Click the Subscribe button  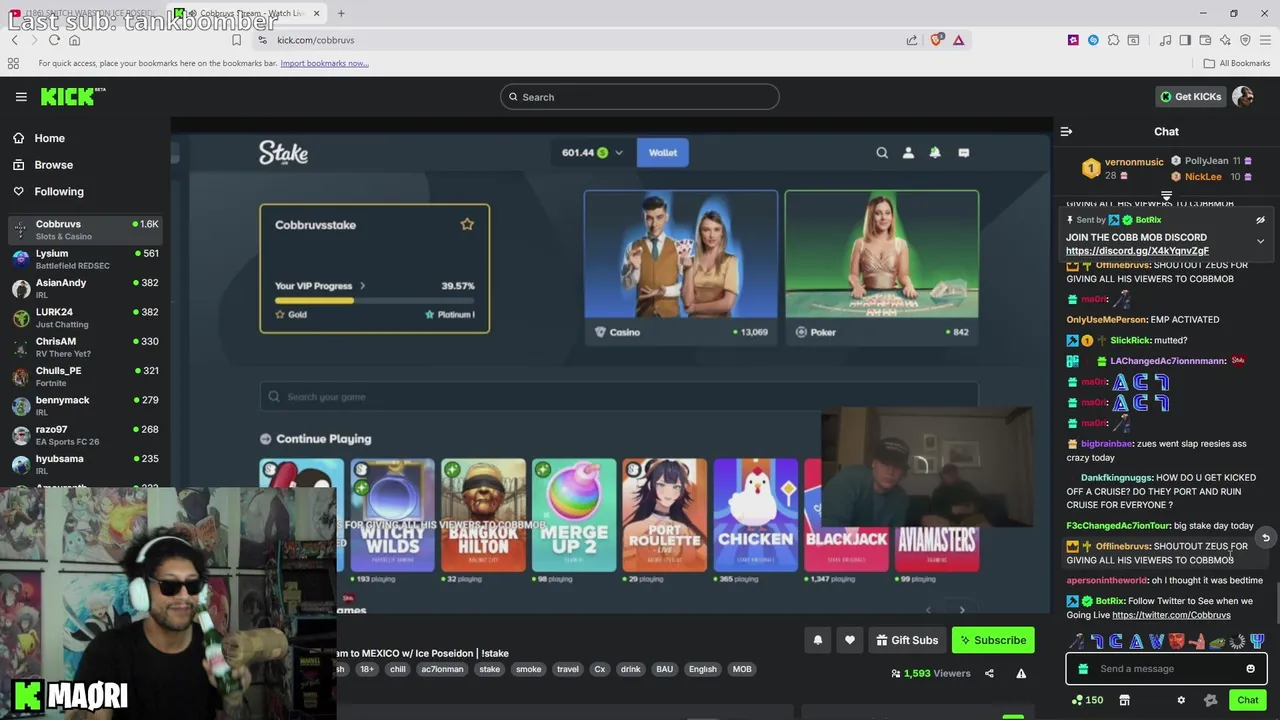coord(993,640)
